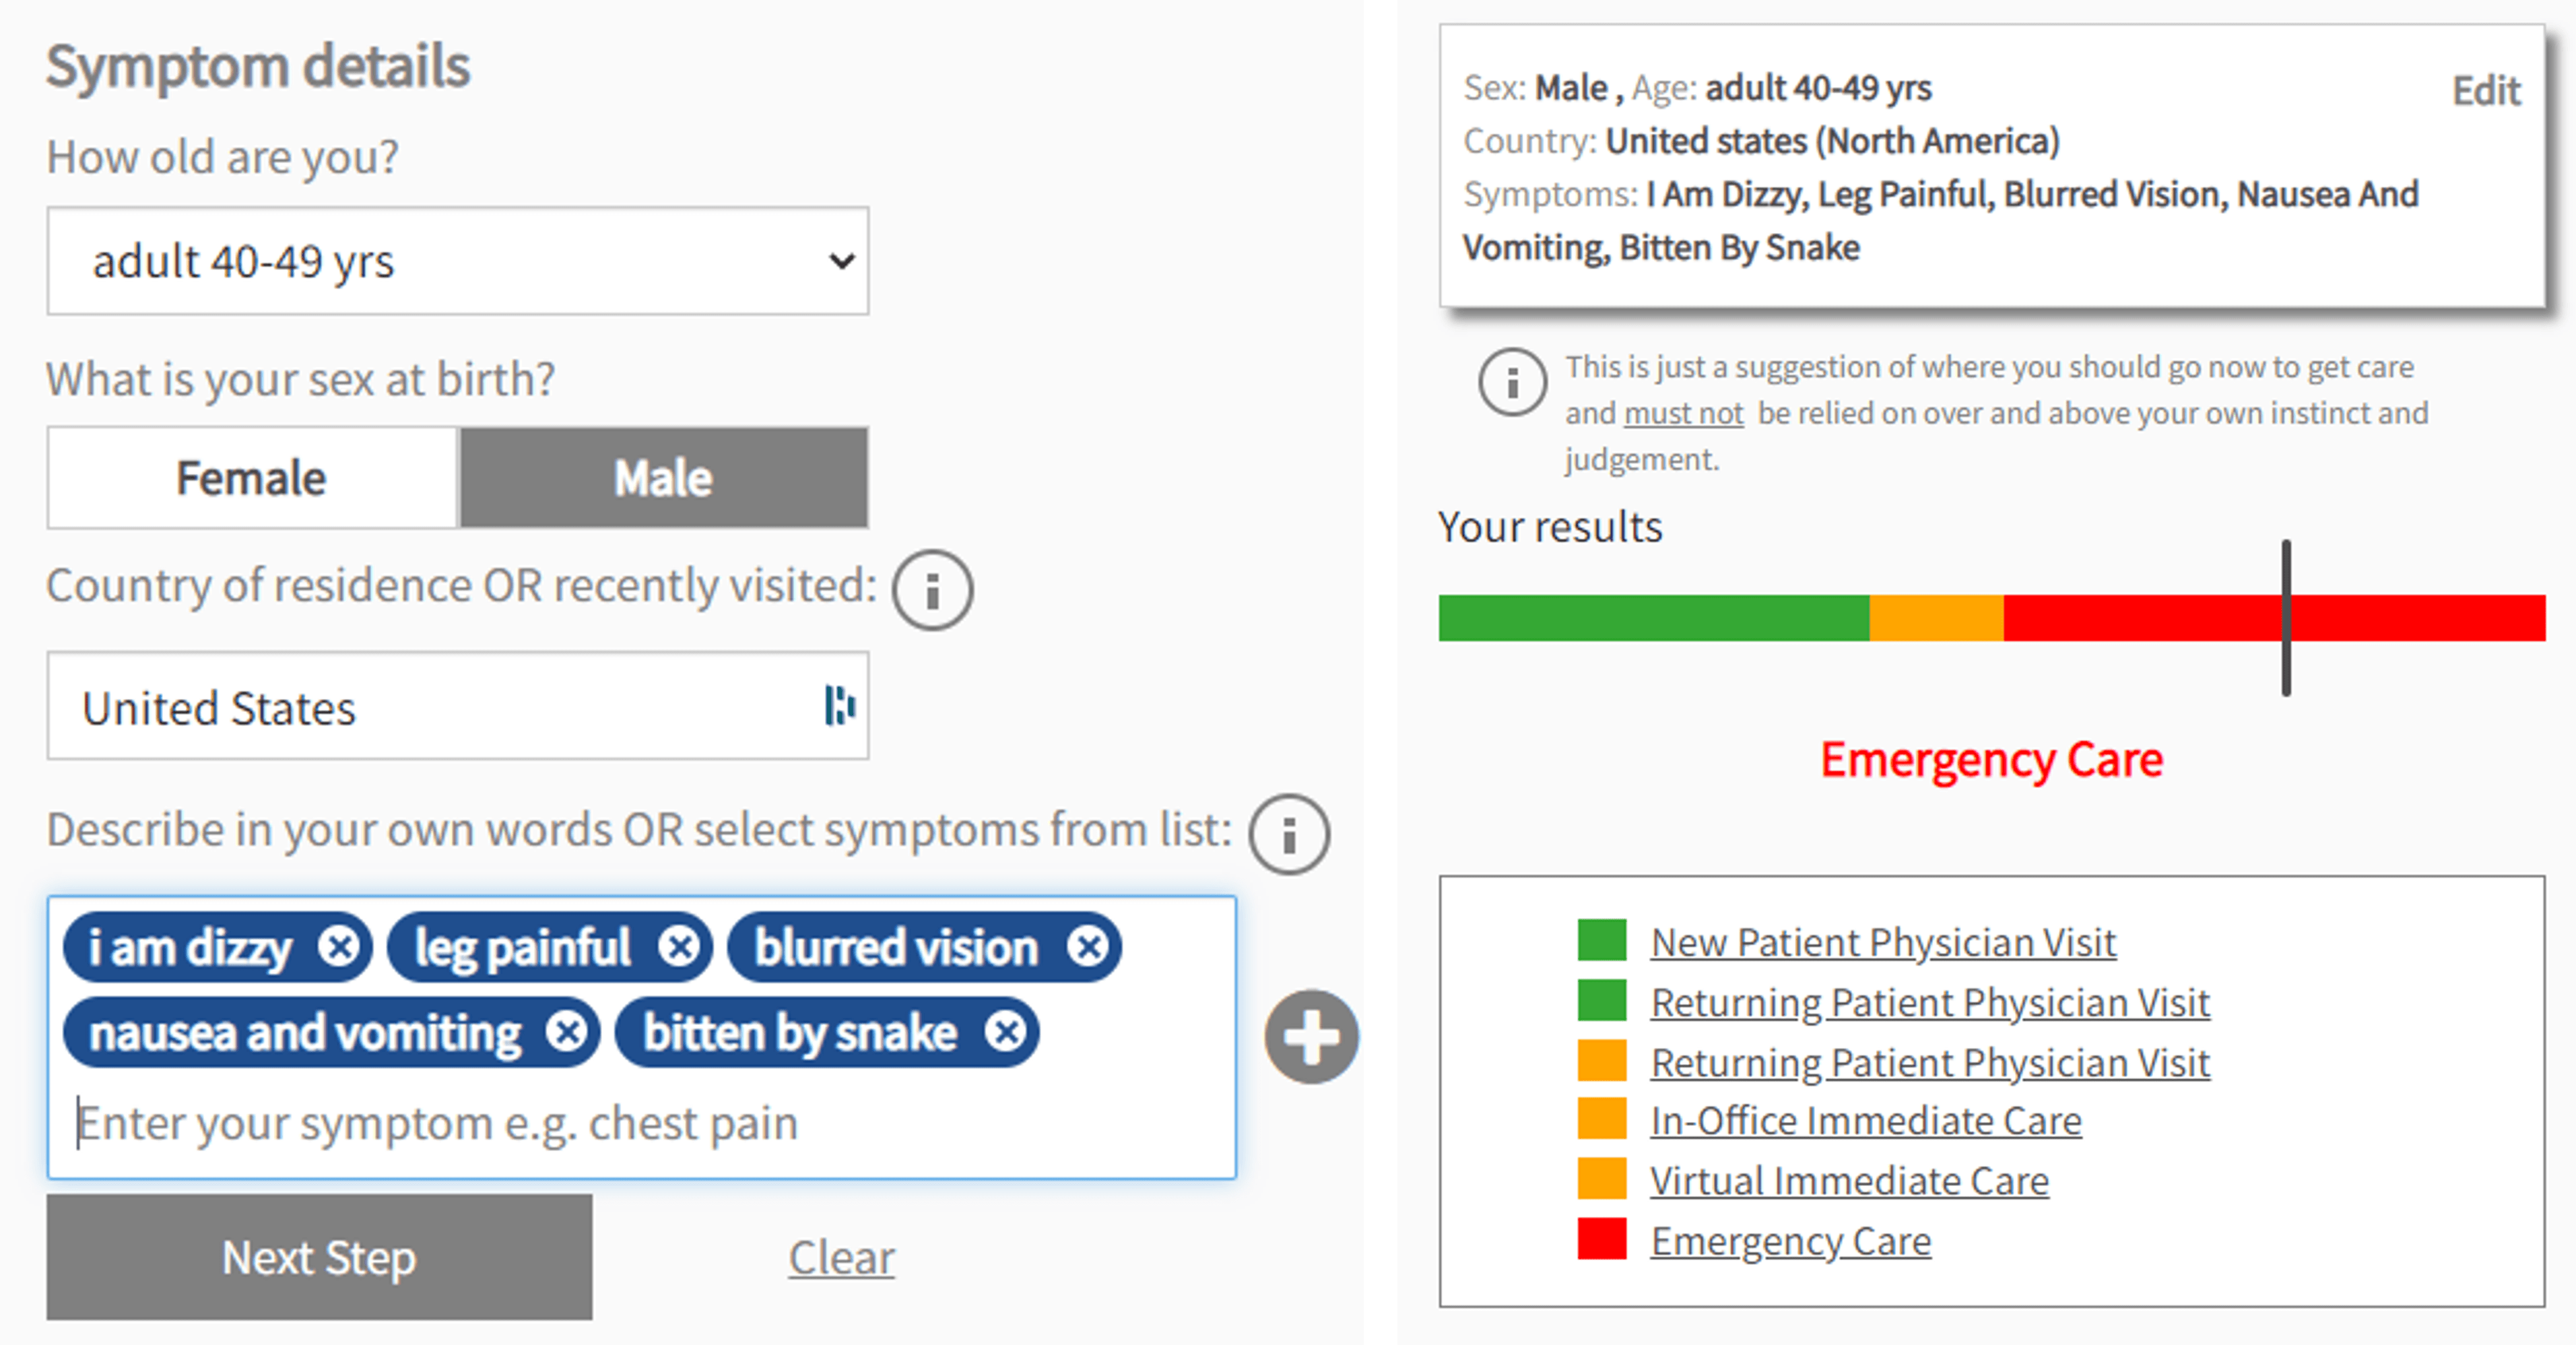Click the Clear link
Screen dimensions: 2576x1345
coord(841,1258)
